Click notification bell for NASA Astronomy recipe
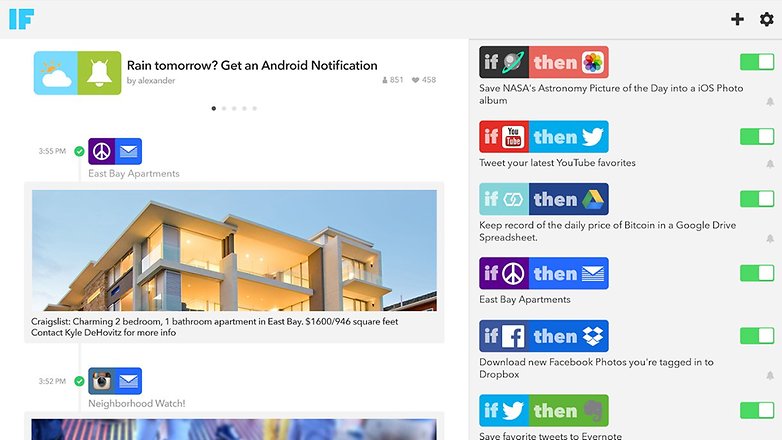The image size is (782, 440). pos(770,102)
